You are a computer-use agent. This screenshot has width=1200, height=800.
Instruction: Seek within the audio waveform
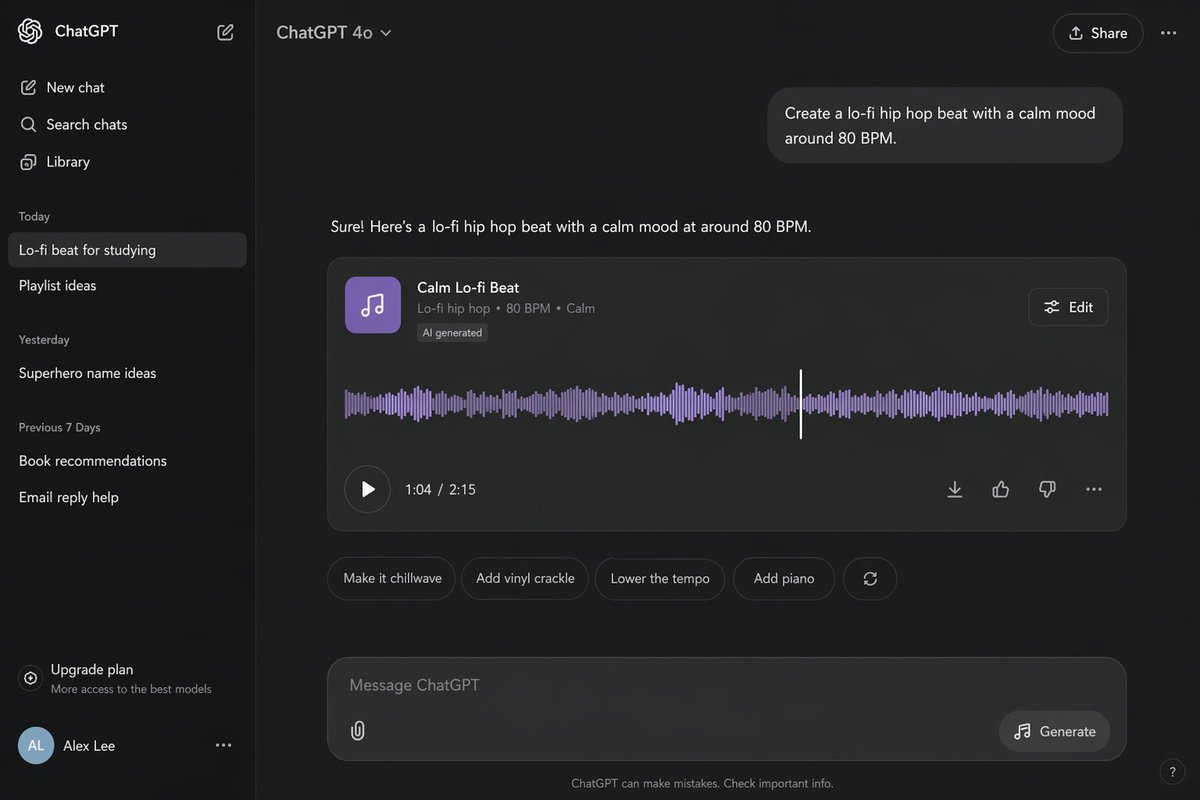pos(726,404)
